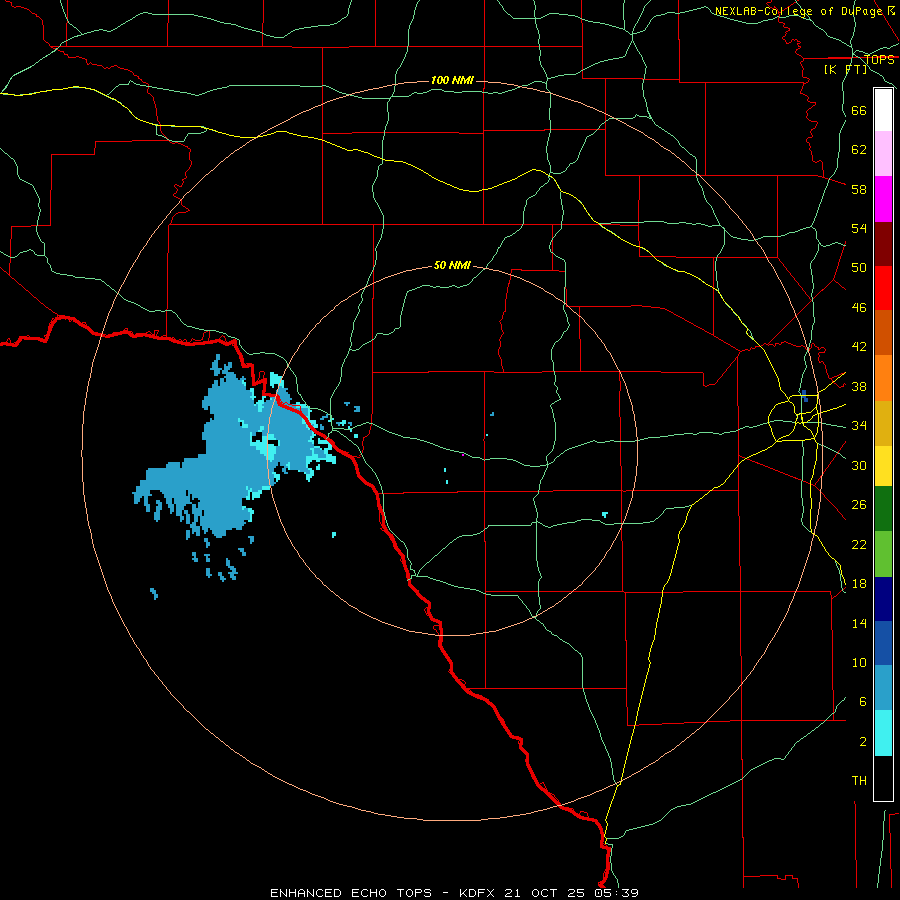Pick the light green legend swatch
Viewport: 900px width, 900px height.
[x=883, y=554]
